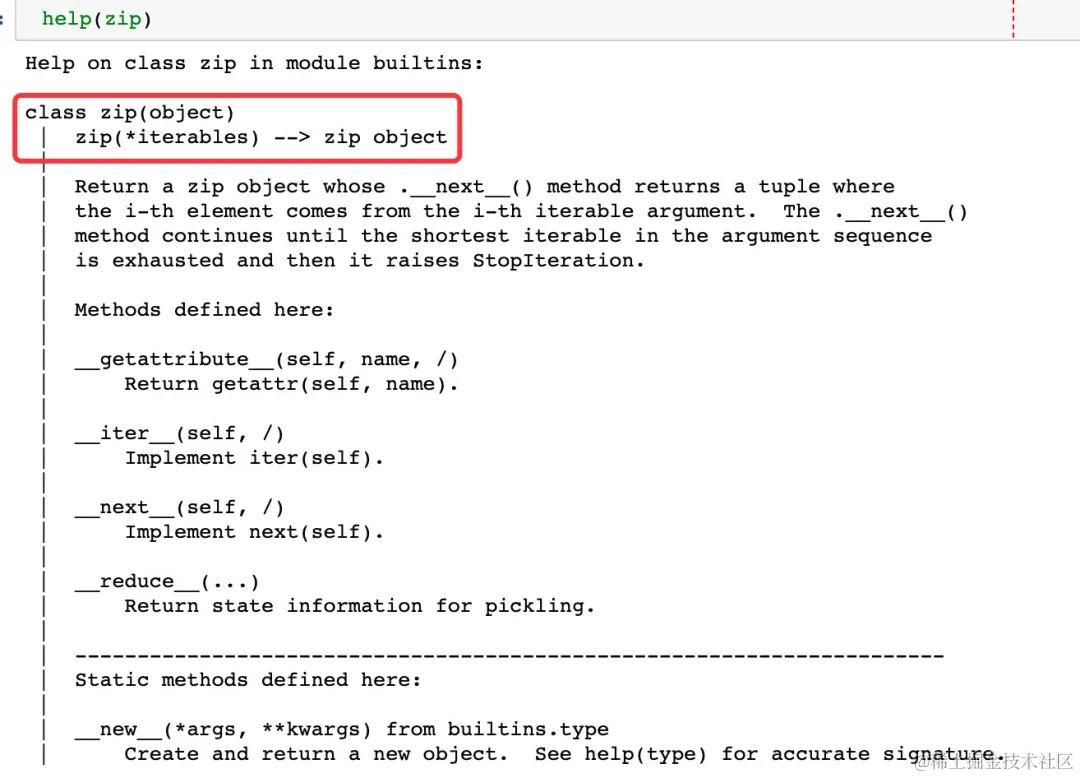
Task: Click the __getattribute__(self, name, /) method line
Action: point(266,359)
